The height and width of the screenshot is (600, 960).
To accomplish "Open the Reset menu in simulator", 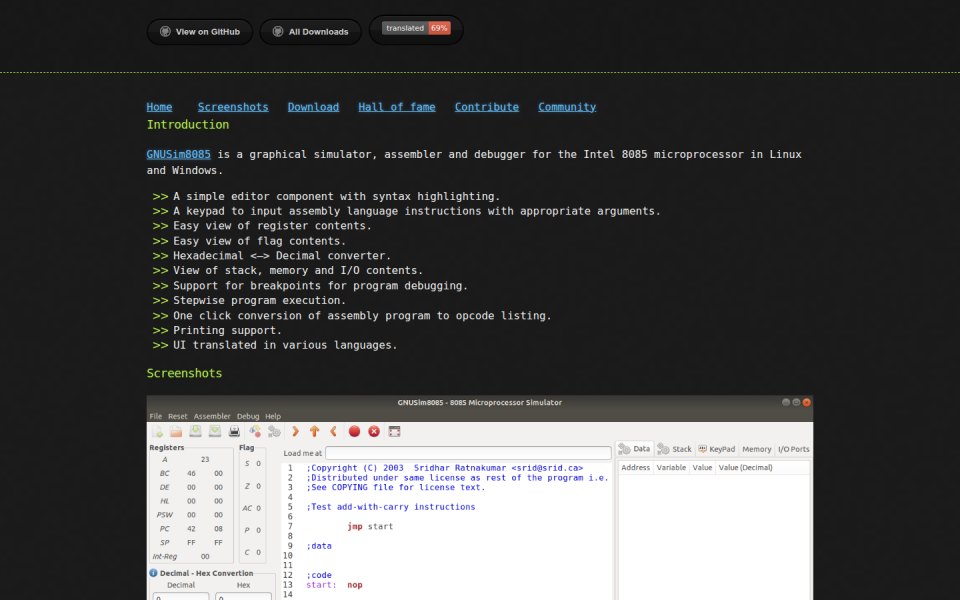I will pyautogui.click(x=178, y=416).
